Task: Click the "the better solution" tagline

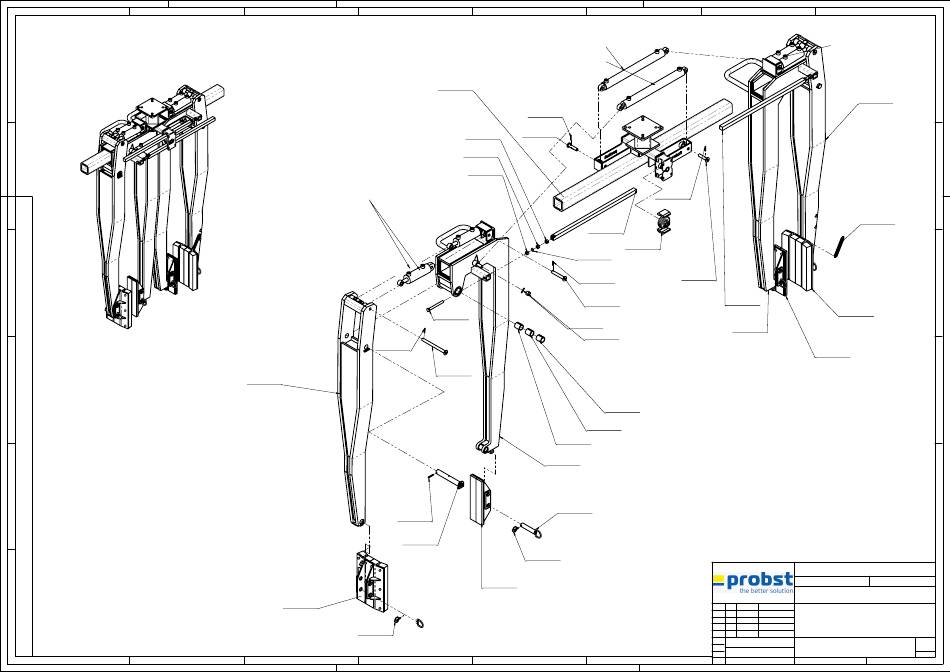Action: (x=766, y=591)
